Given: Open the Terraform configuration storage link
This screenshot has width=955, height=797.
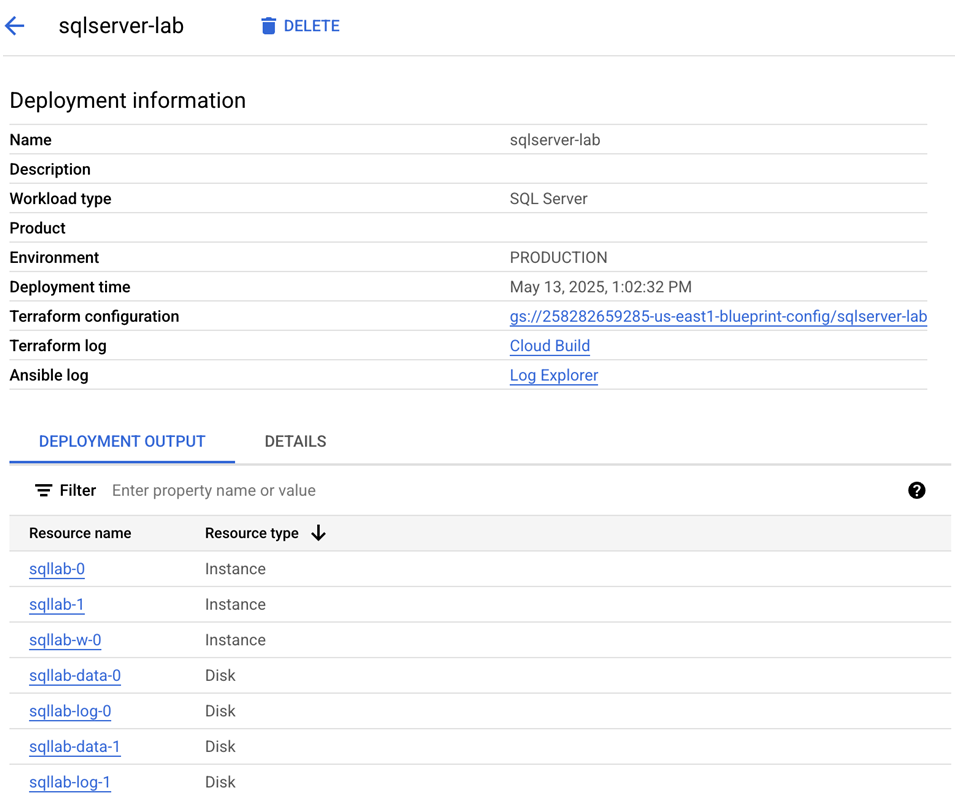Looking at the screenshot, I should point(718,316).
